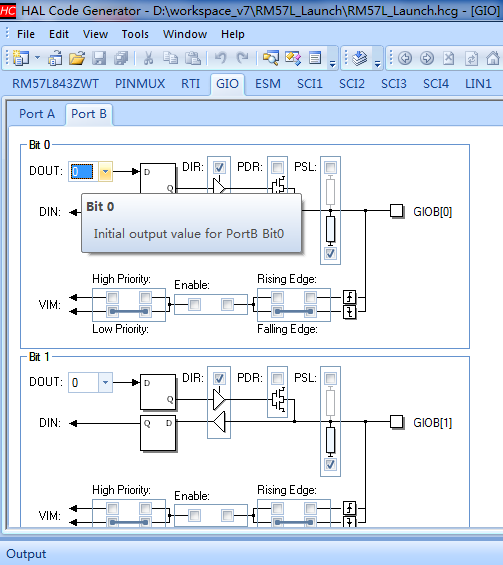503x565 pixels.
Task: Click the Back navigation arrow icon
Action: click(405, 58)
